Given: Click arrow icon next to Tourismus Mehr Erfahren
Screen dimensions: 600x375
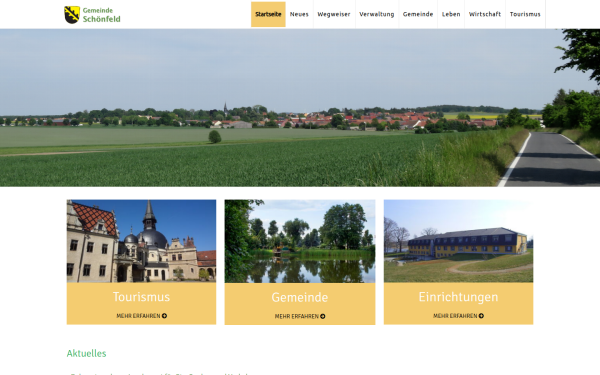Looking at the screenshot, I should [x=165, y=316].
